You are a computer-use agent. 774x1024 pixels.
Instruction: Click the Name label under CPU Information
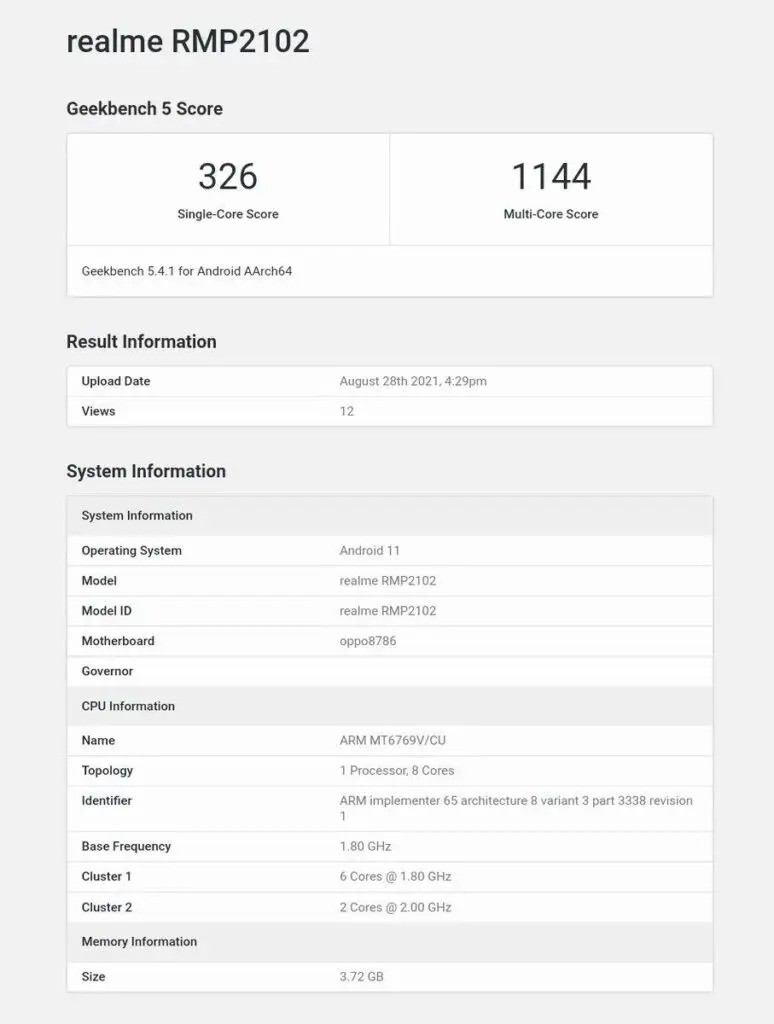98,741
